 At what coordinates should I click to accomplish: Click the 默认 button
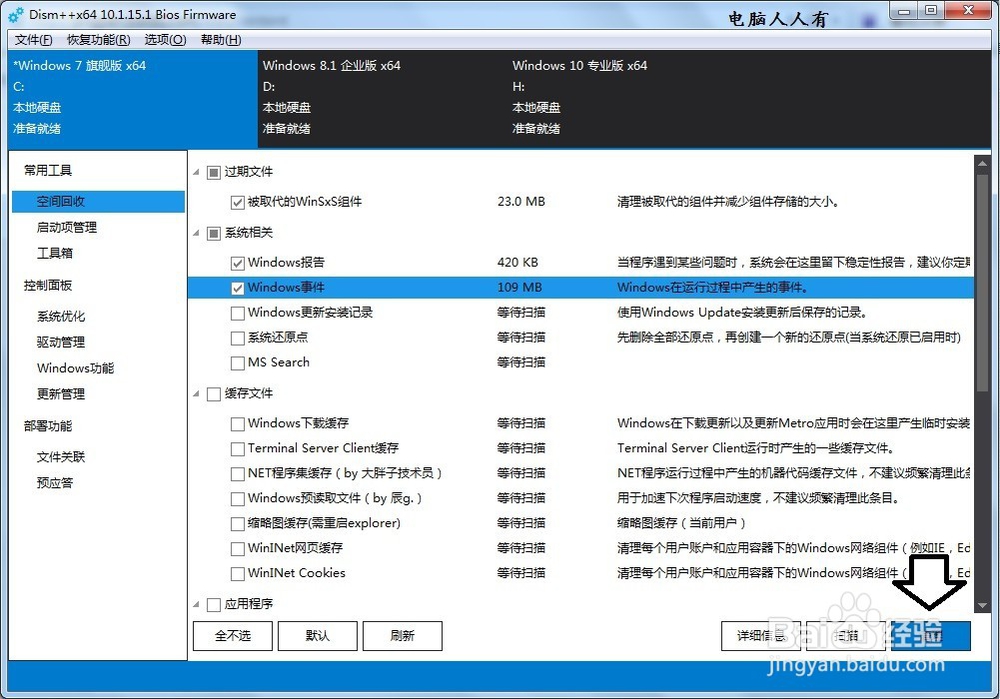pyautogui.click(x=318, y=636)
